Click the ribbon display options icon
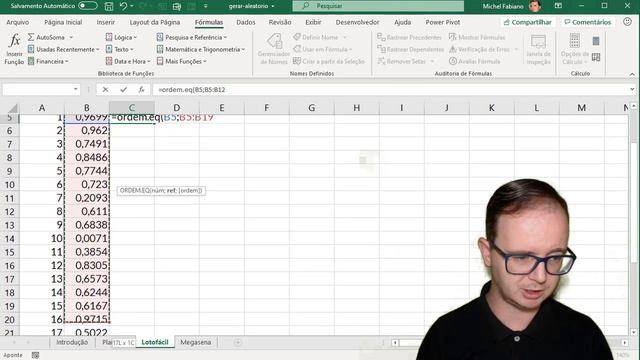Viewport: 640px width, 360px height. click(x=558, y=6)
